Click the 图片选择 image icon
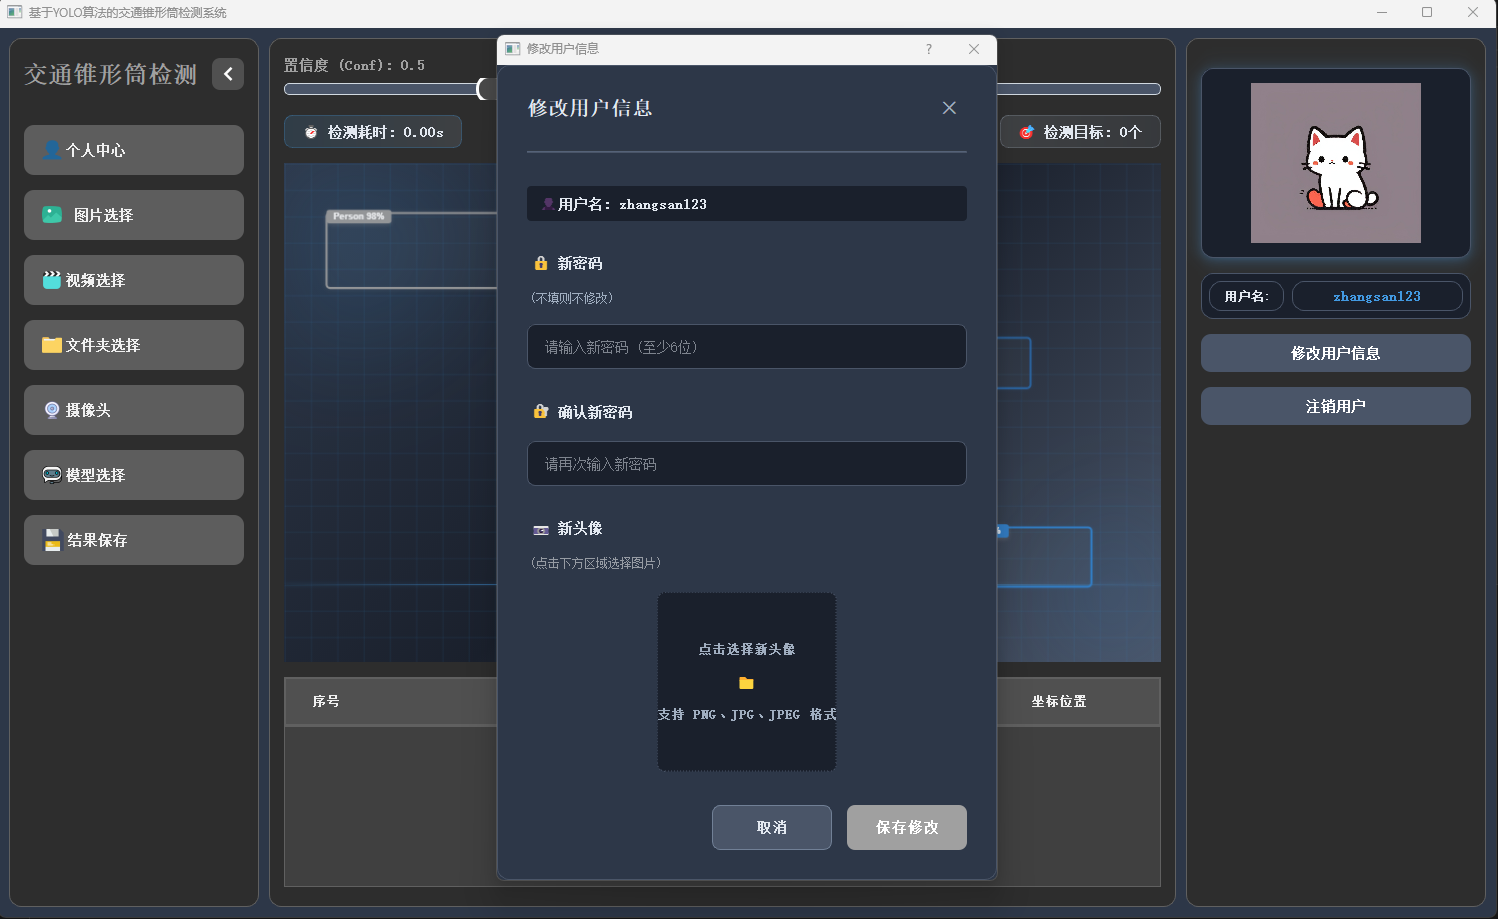This screenshot has width=1498, height=919. (52, 215)
